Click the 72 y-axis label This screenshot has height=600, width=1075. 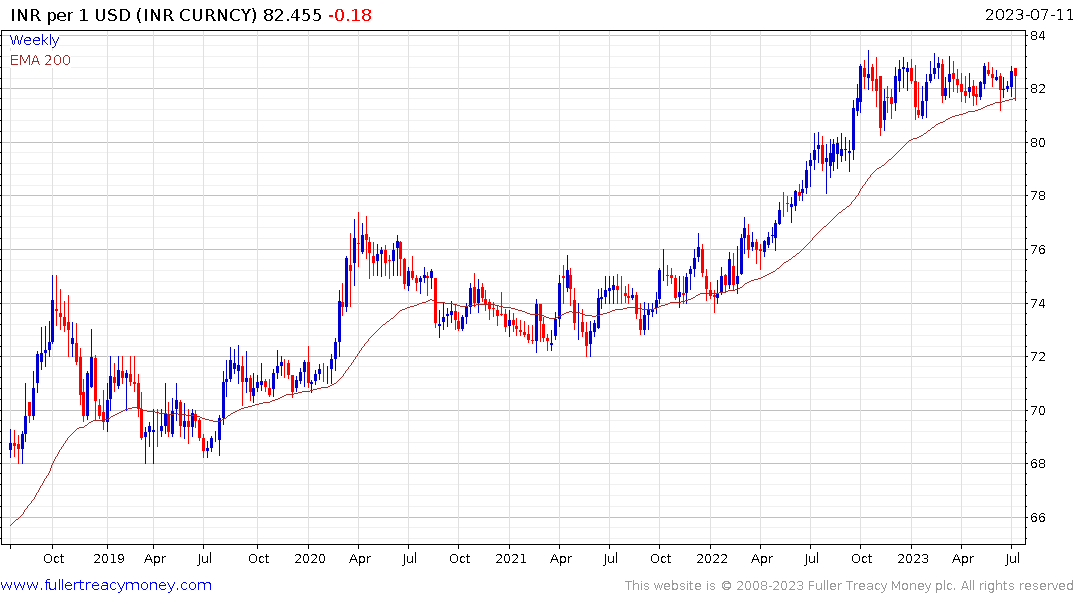(x=1037, y=357)
